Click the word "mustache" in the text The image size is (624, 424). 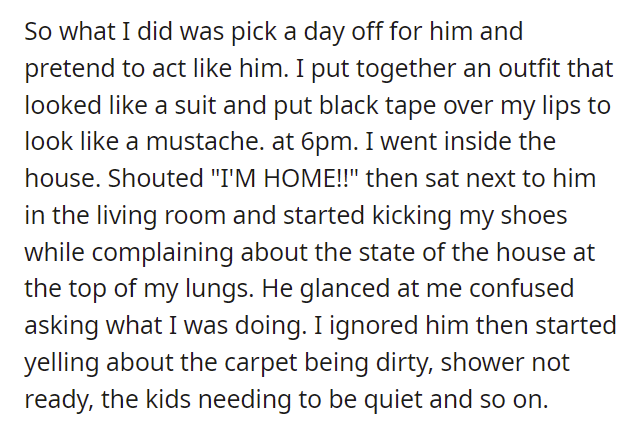(203, 141)
